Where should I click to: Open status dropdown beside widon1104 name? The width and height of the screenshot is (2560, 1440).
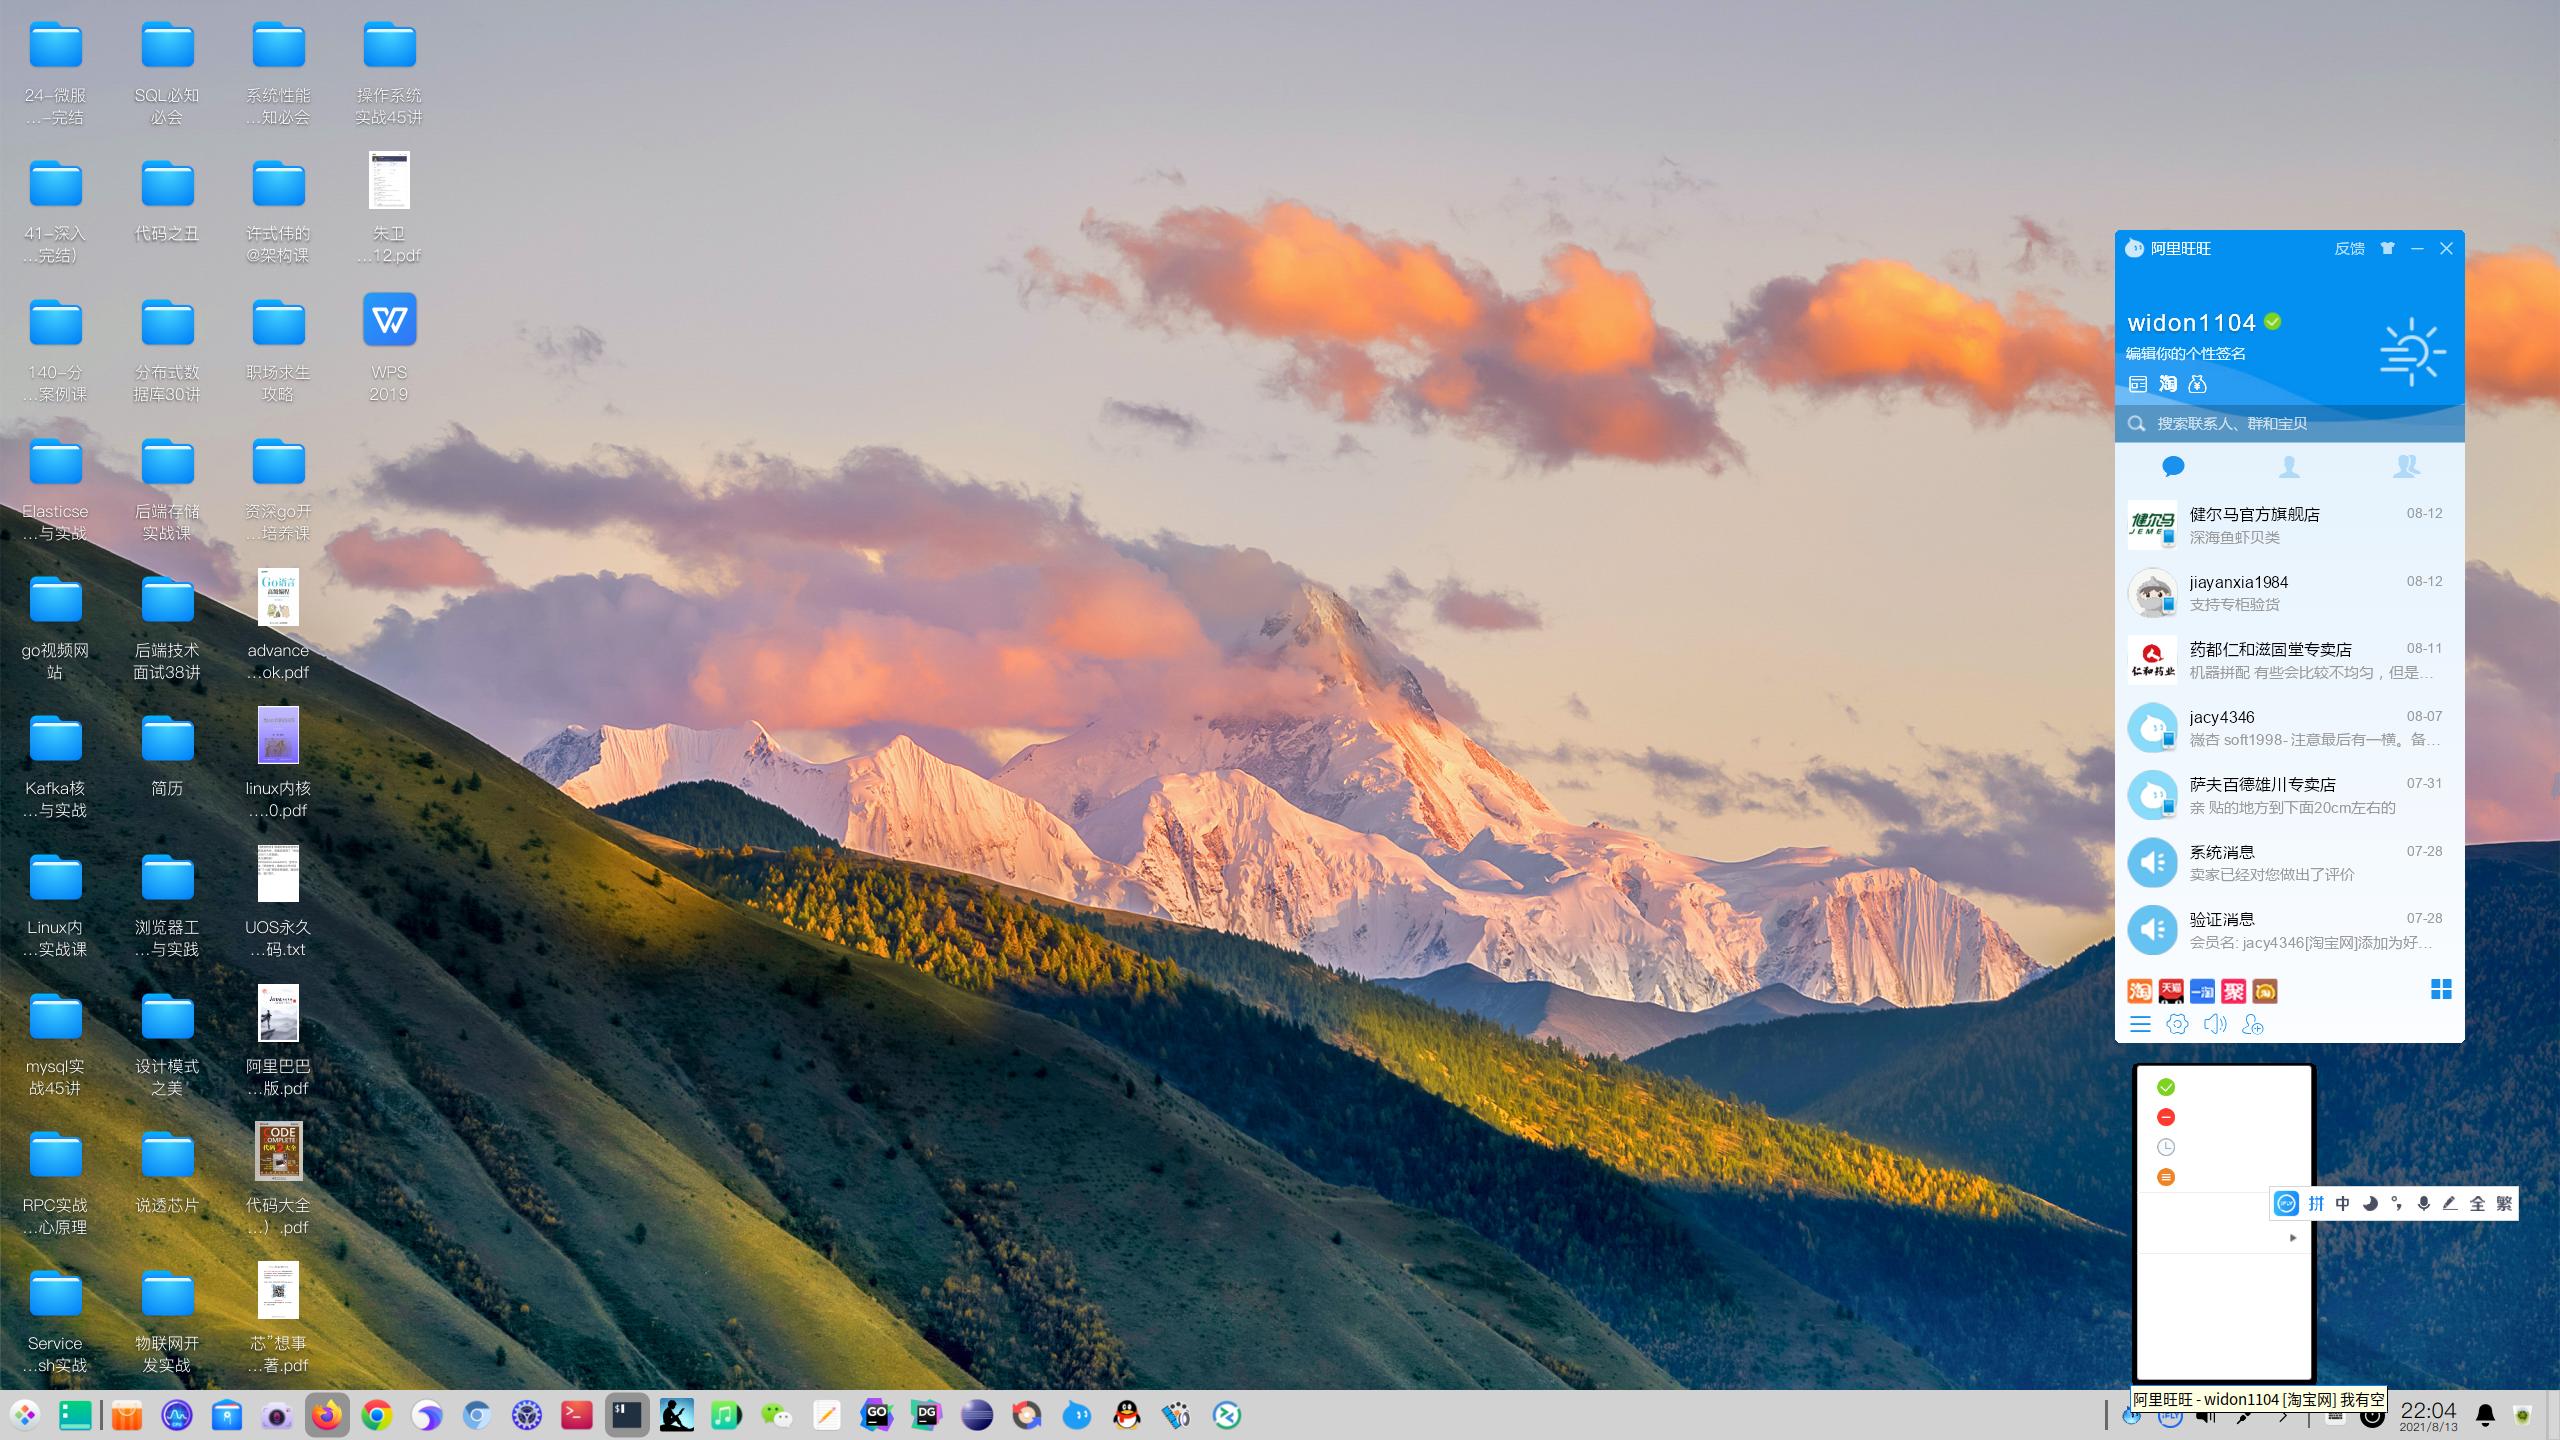[2273, 322]
